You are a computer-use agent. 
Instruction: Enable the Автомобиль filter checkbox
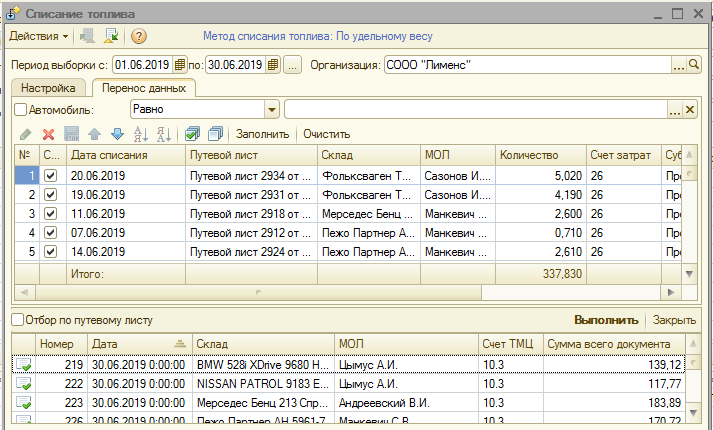(x=21, y=109)
